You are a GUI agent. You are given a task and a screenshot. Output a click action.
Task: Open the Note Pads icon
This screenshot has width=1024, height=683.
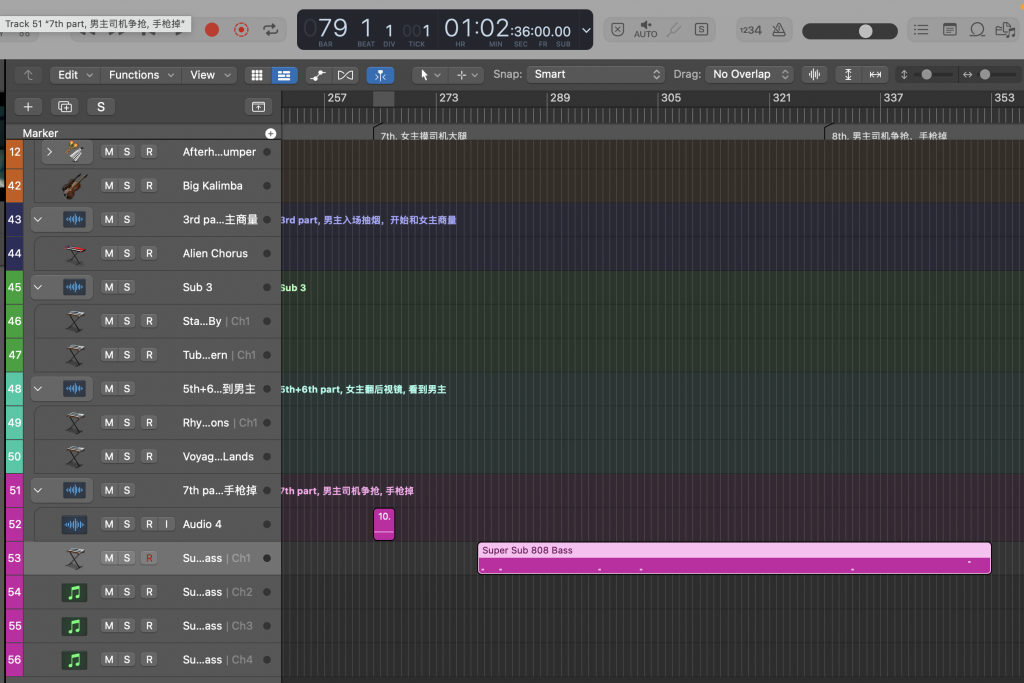point(950,29)
